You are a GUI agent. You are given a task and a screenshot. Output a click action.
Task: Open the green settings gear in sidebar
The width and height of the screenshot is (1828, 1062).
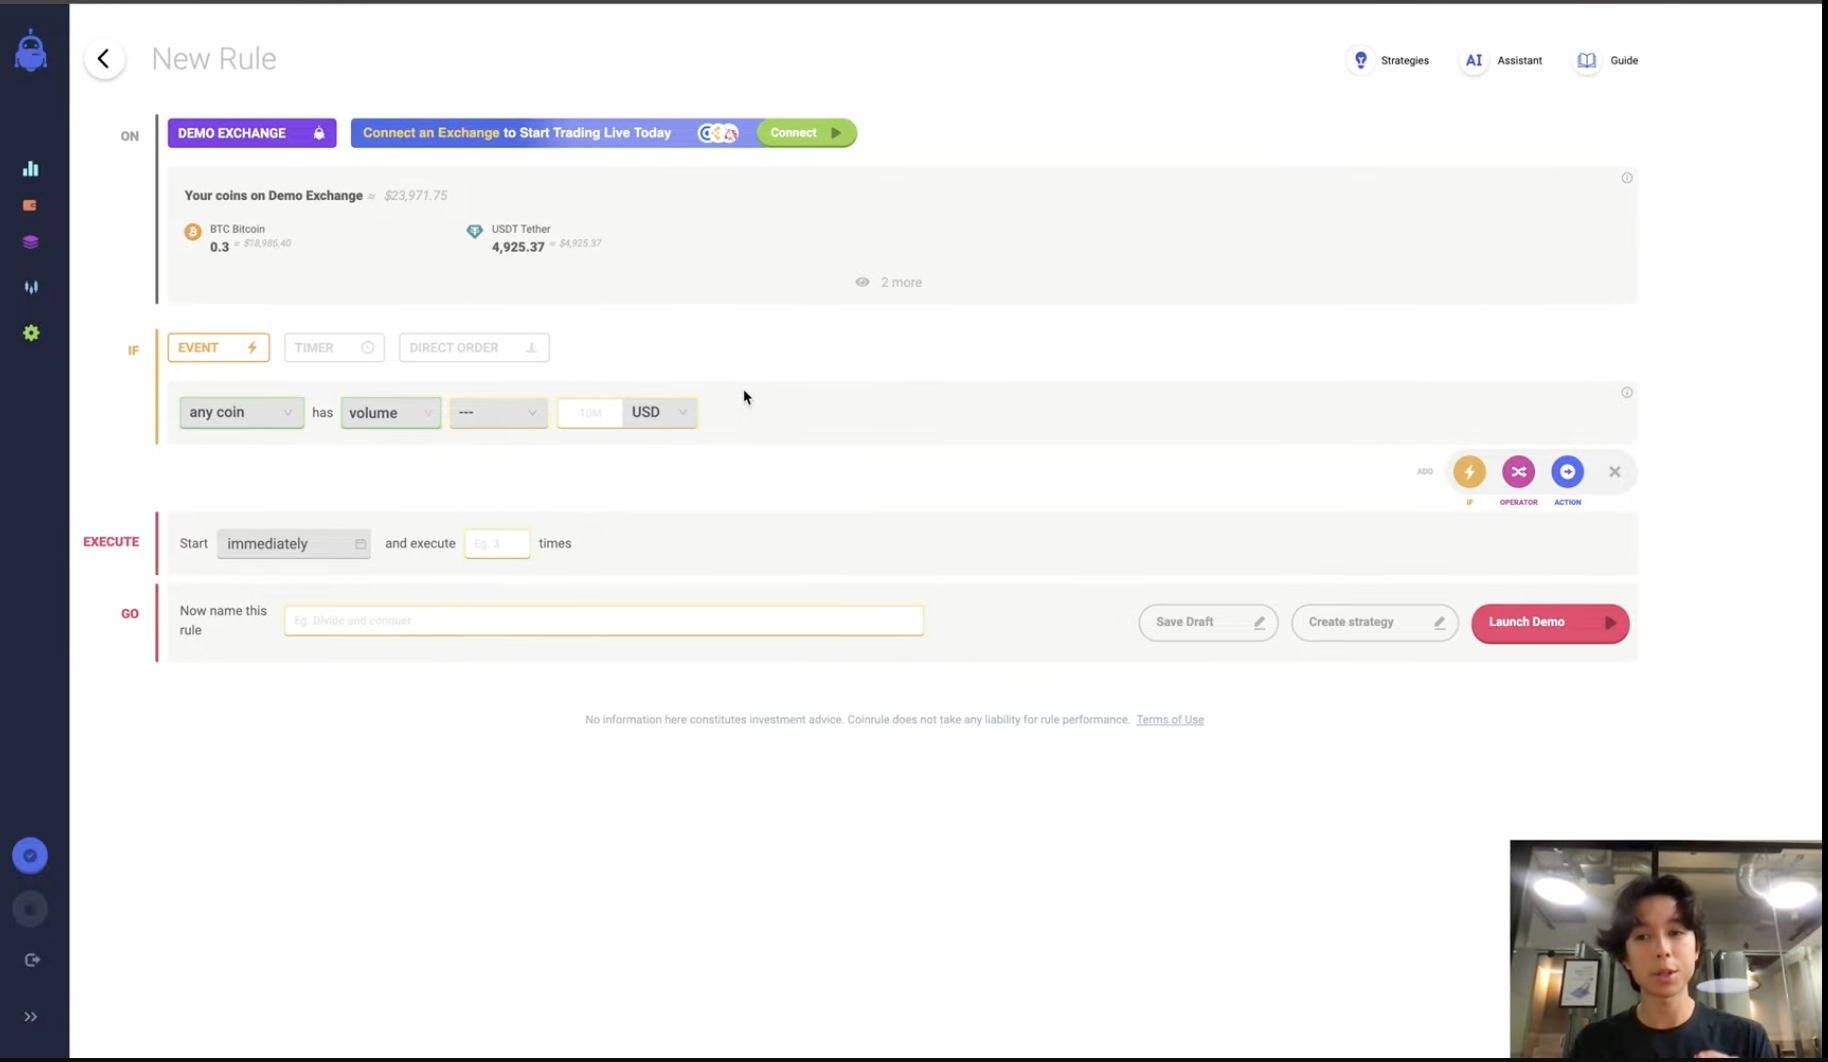coord(31,333)
